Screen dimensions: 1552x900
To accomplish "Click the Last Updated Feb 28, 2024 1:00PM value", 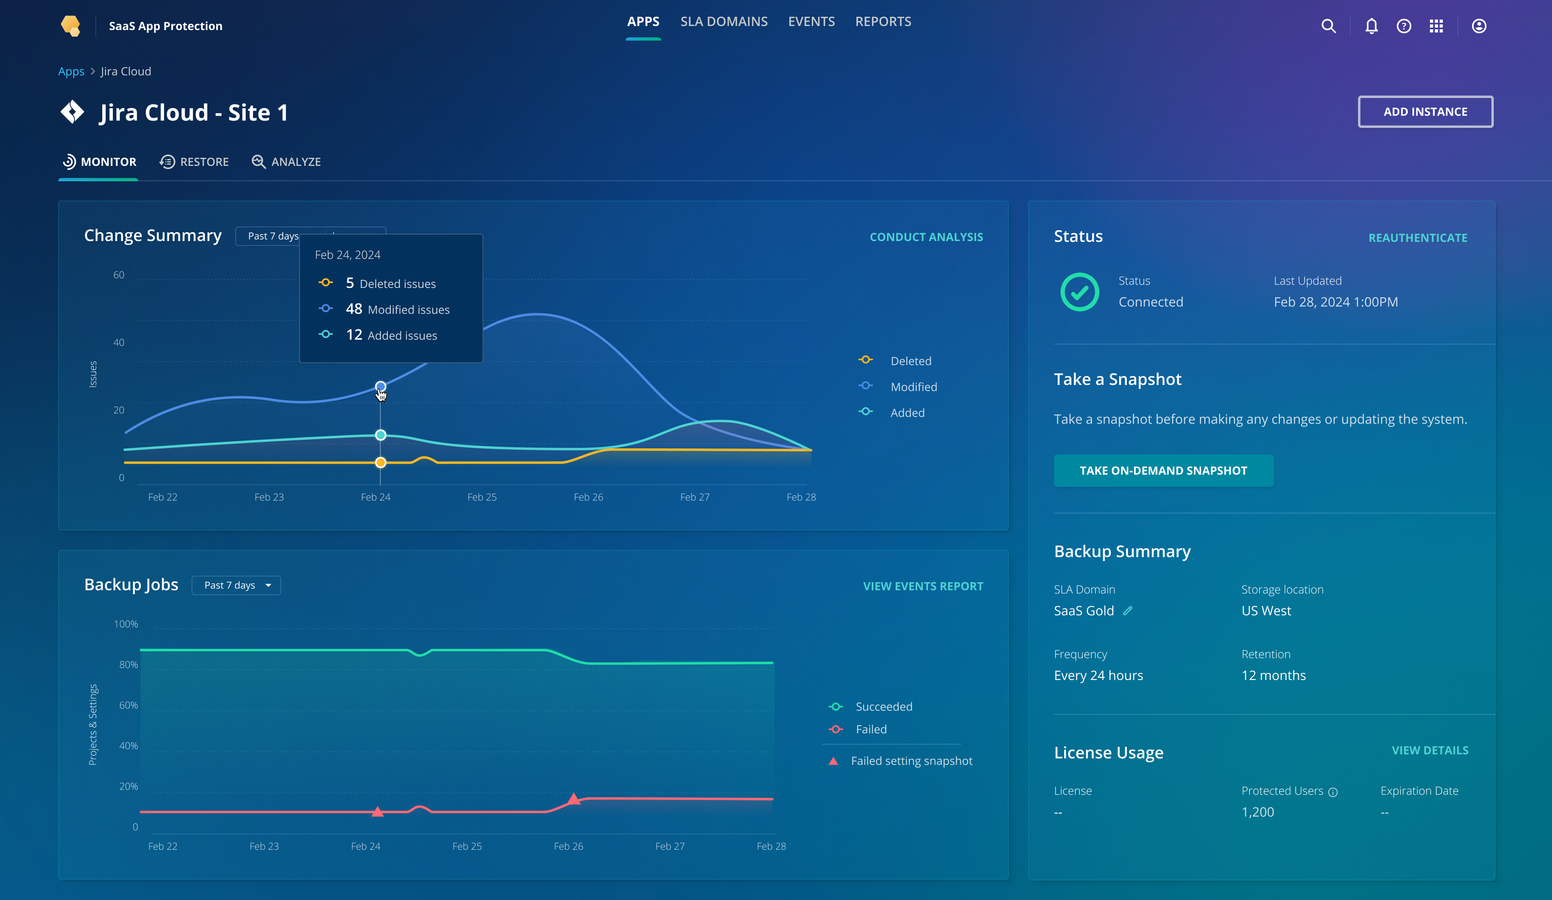I will coord(1336,302).
